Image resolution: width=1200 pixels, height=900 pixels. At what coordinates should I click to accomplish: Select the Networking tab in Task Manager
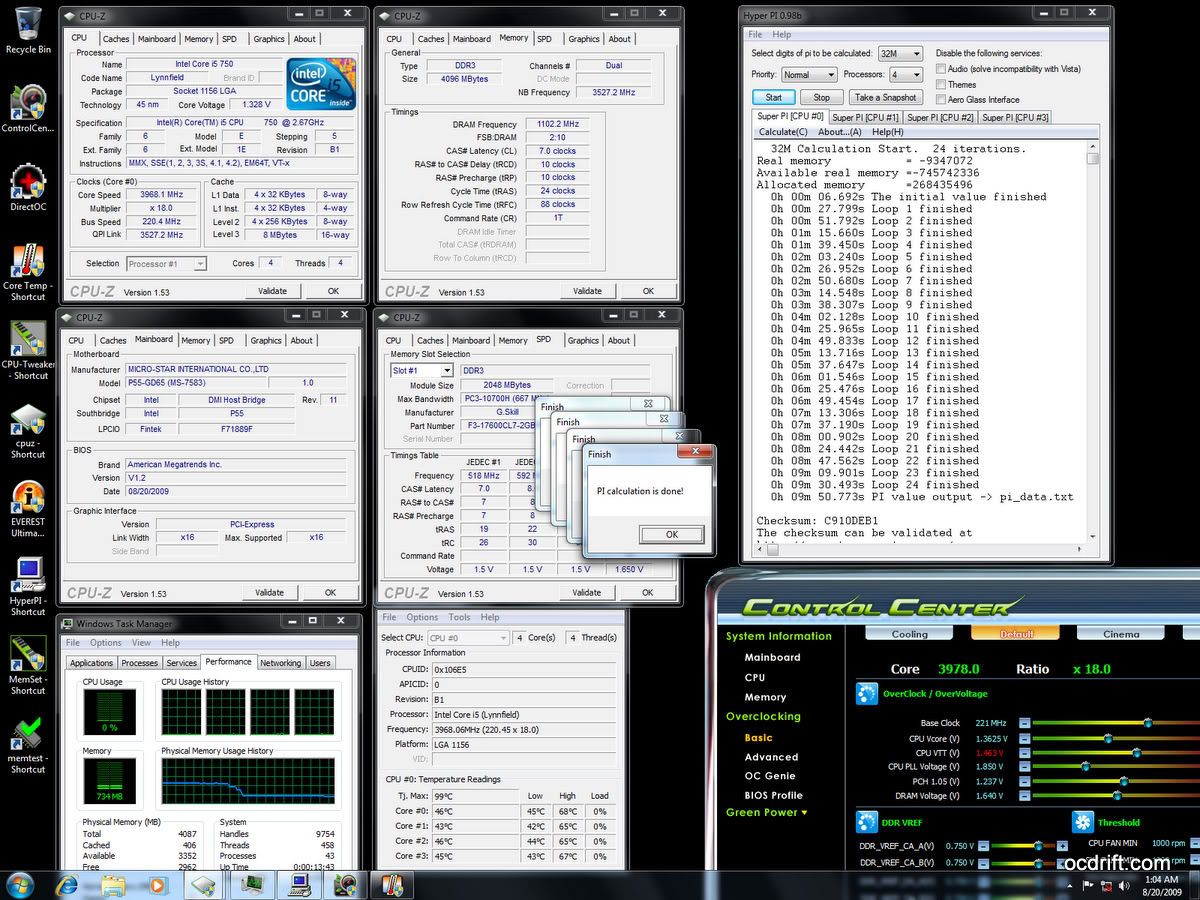click(280, 663)
